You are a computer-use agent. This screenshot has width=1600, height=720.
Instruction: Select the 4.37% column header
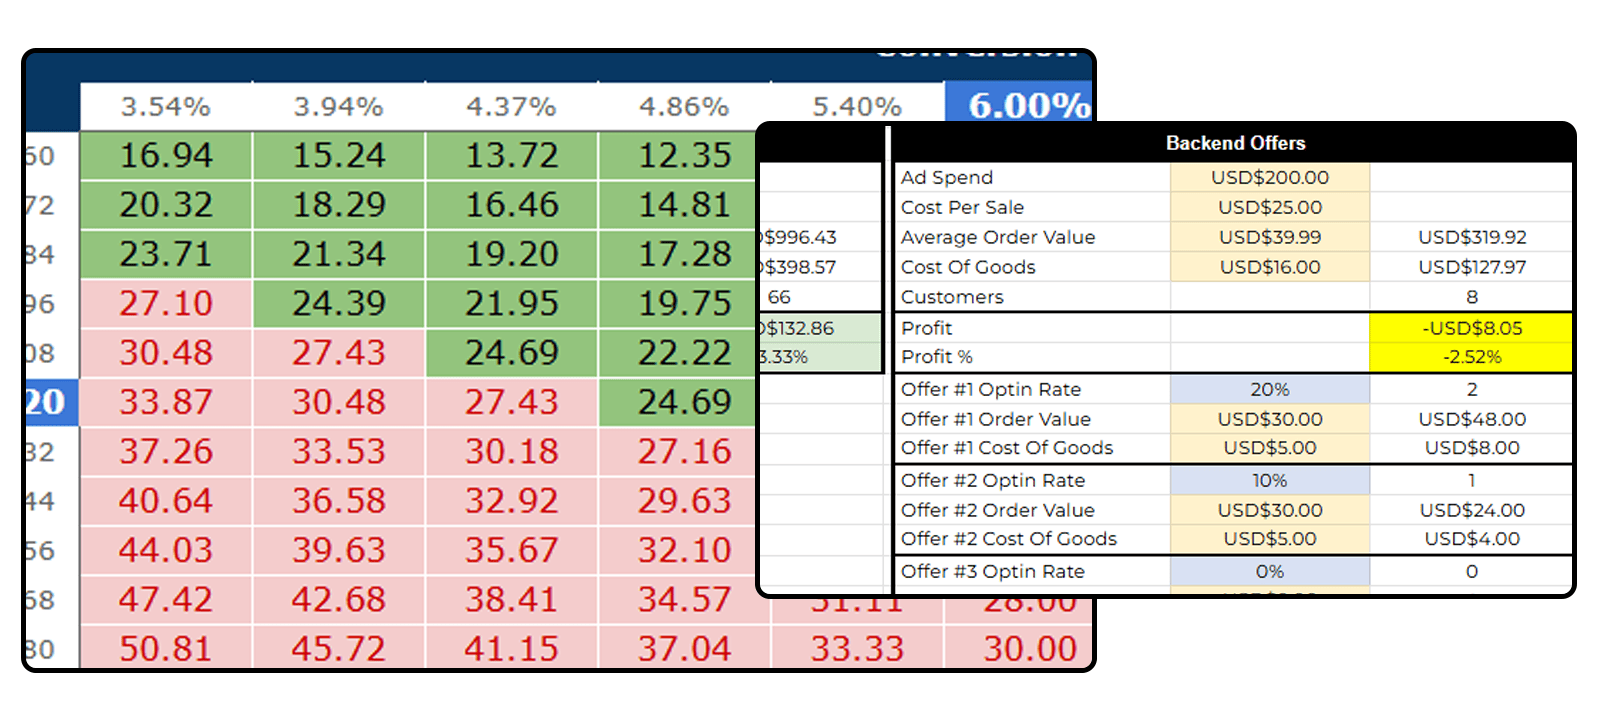[x=511, y=106]
